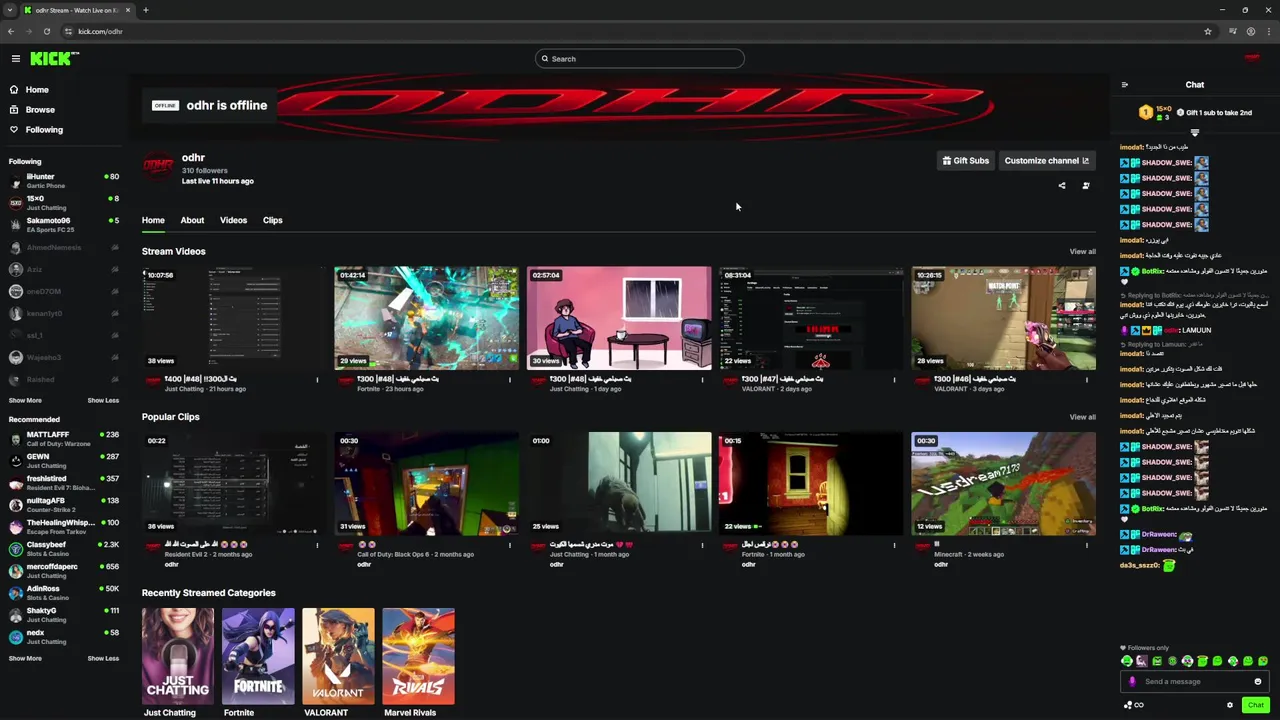The height and width of the screenshot is (720, 1280).
Task: Click the Gift Subs button
Action: 966,161
